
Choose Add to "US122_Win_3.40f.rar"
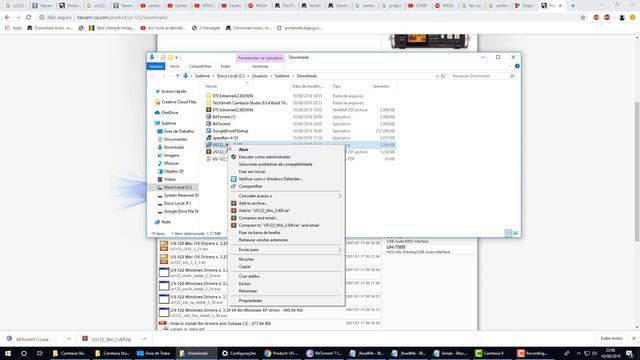[x=264, y=211]
